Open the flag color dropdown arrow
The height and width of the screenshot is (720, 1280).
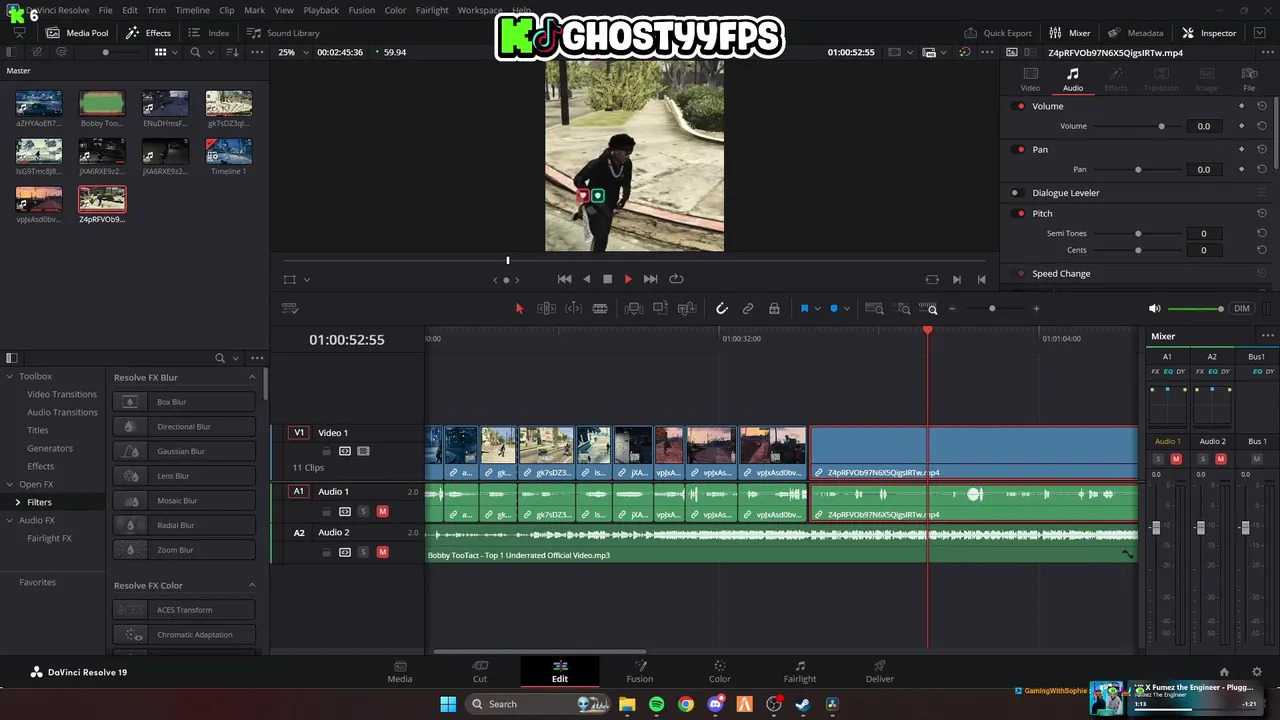point(817,309)
